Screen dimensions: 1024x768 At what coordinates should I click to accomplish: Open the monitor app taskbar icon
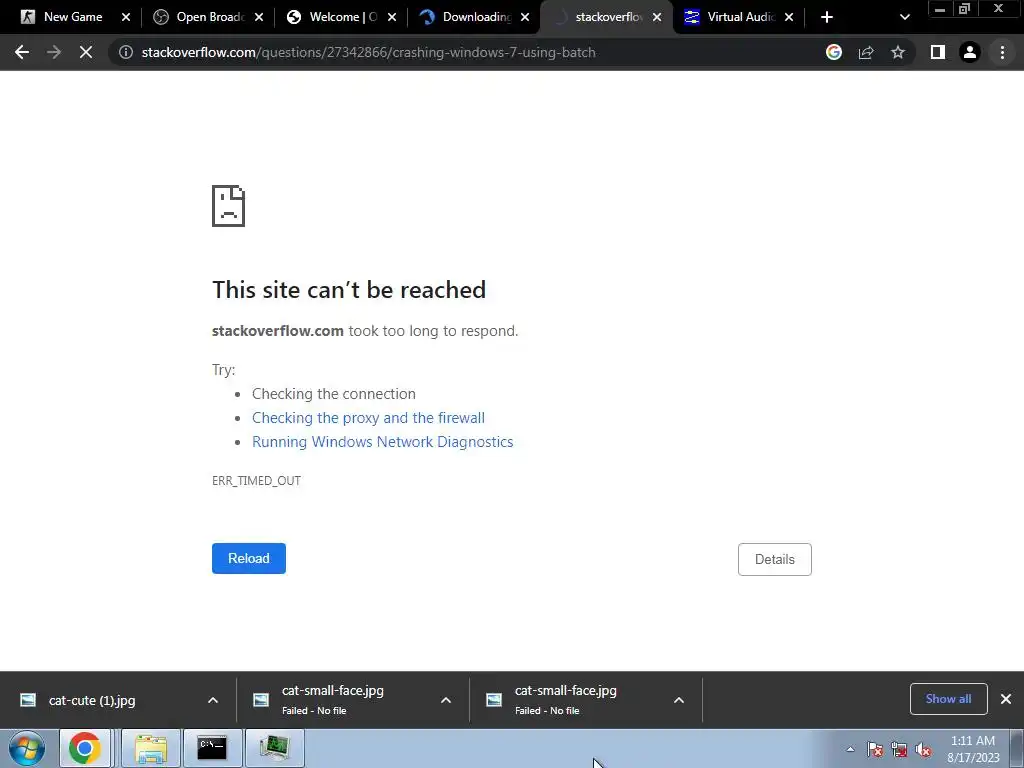(x=274, y=748)
